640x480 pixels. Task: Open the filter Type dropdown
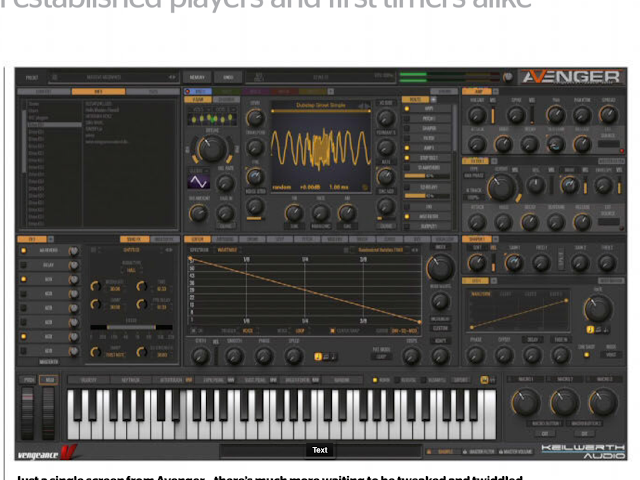coord(474,176)
